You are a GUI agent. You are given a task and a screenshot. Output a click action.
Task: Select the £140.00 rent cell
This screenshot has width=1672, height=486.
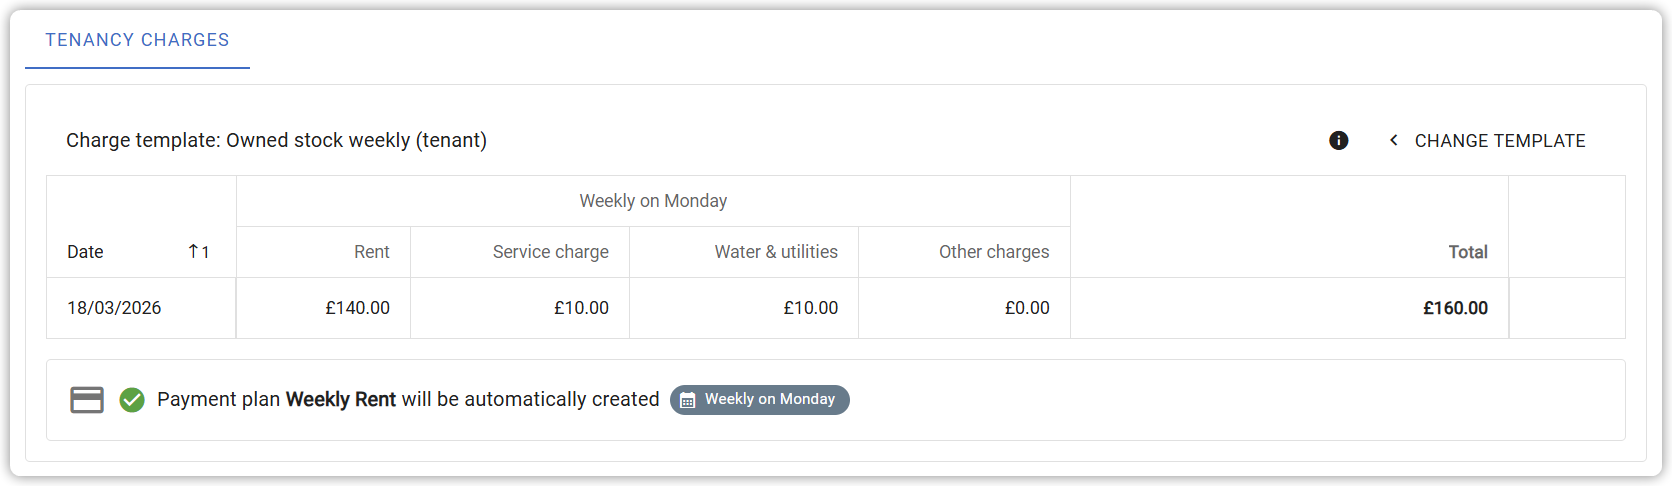click(357, 308)
